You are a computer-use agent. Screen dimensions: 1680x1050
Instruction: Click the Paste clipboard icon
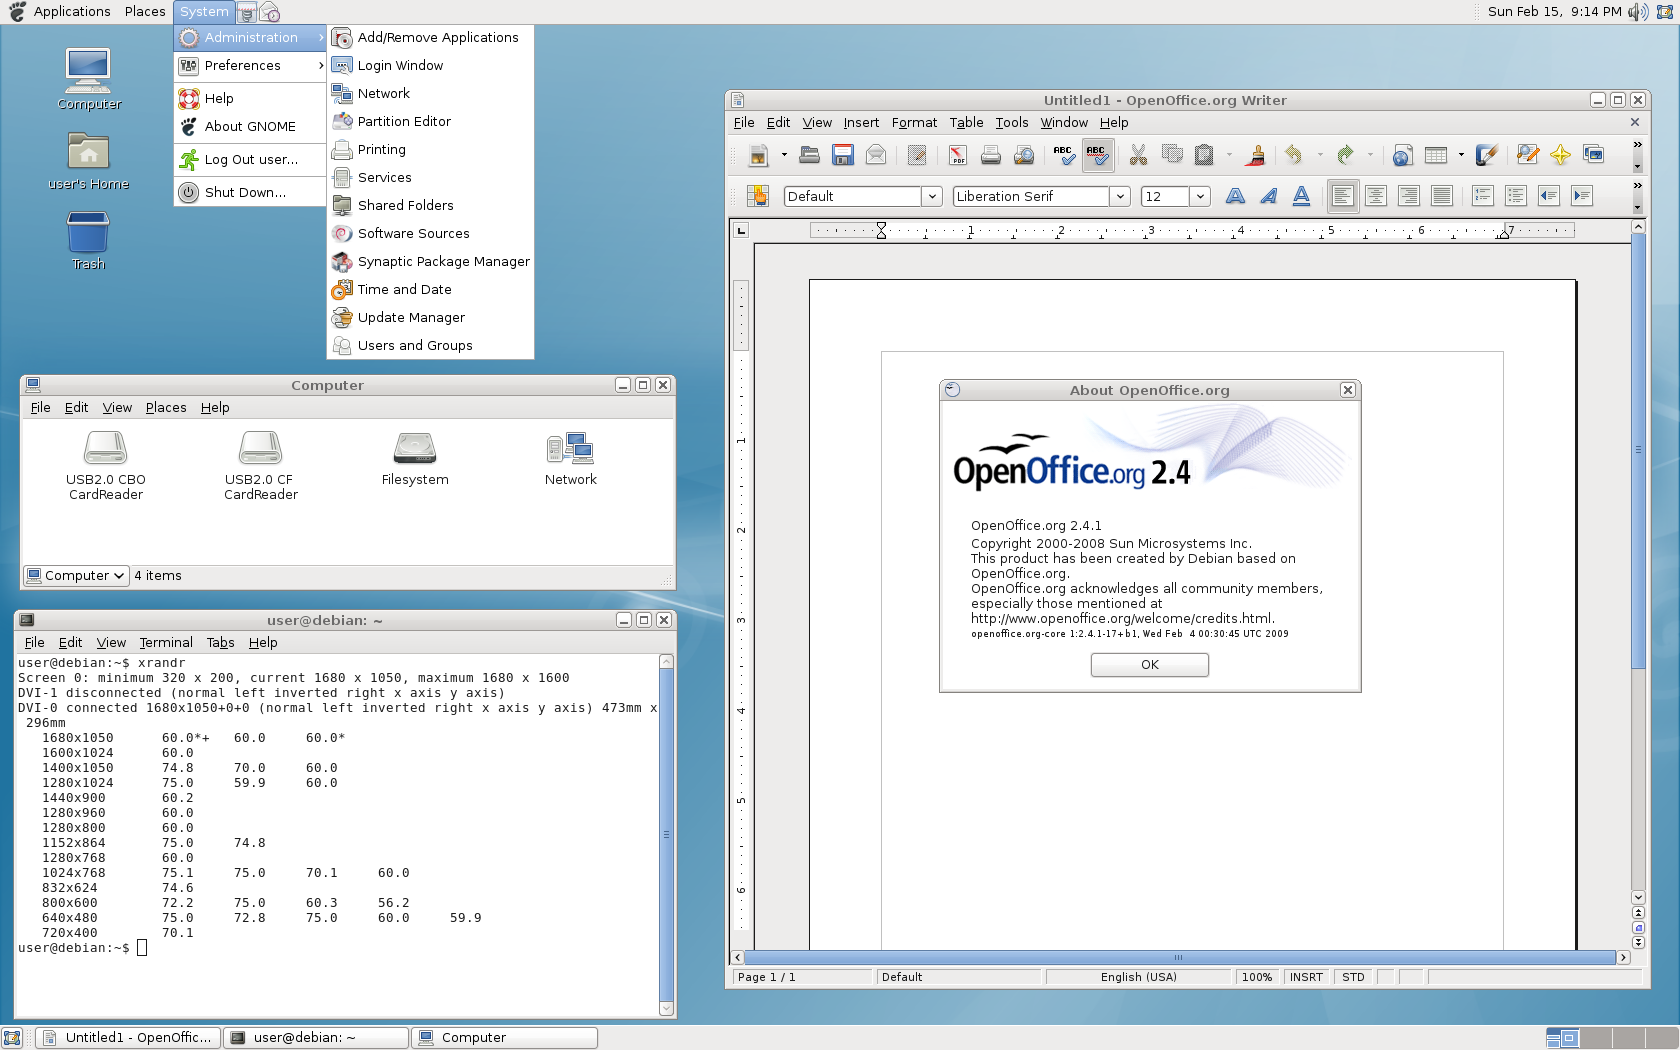click(x=1204, y=155)
